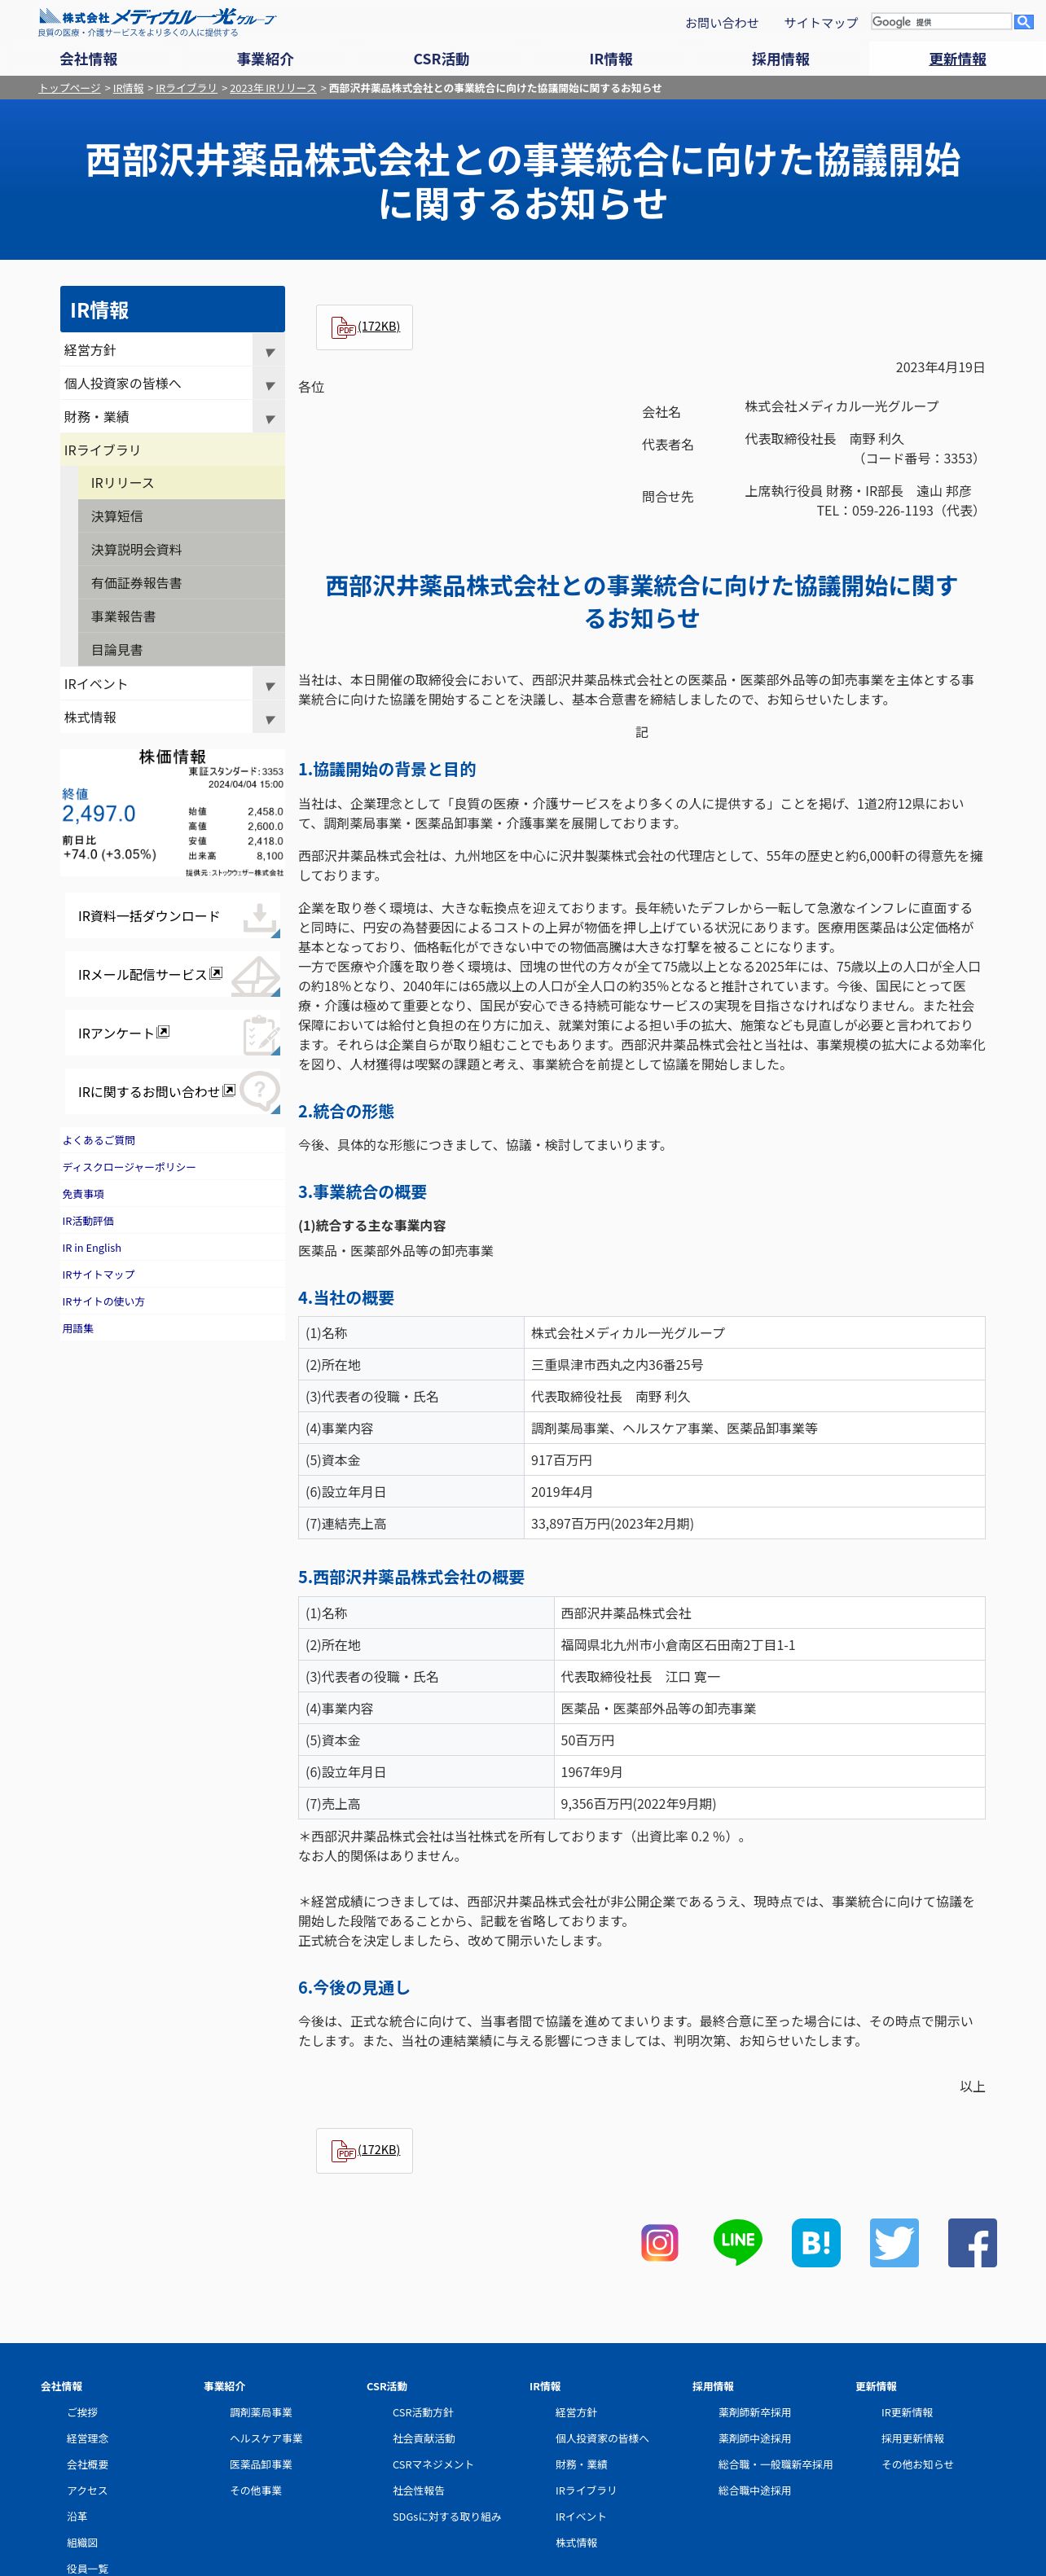Open footer link 薬剤師新卒採用

coord(754,2412)
